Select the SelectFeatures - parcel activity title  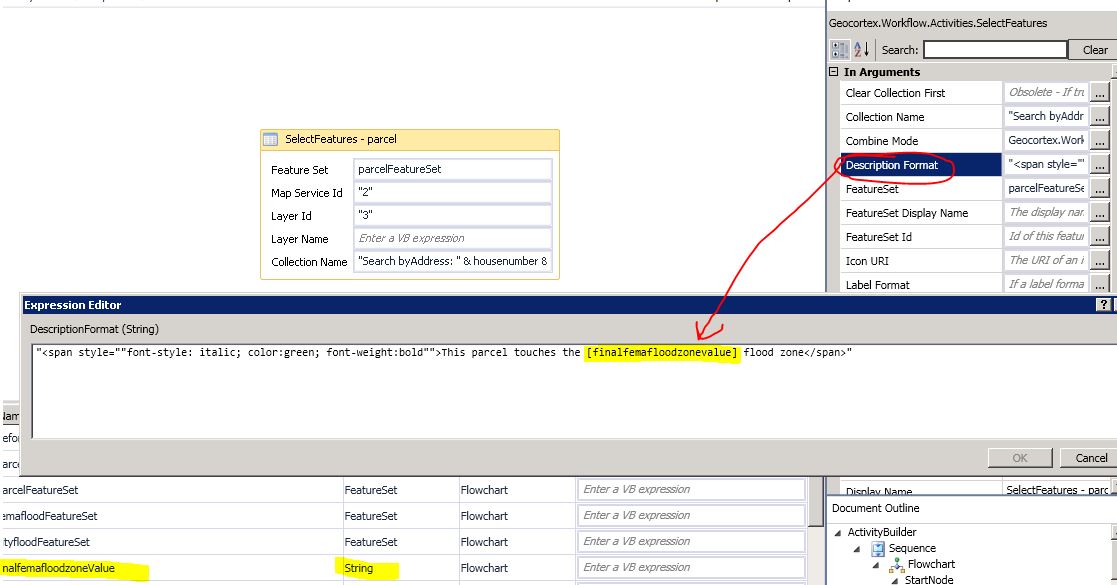341,140
